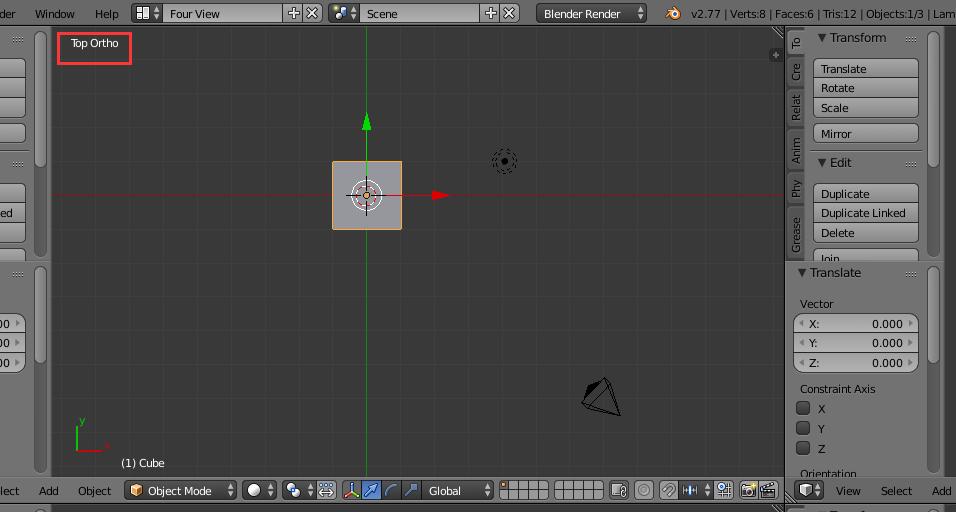This screenshot has height=512, width=956.
Task: Enable Z constraint axis checkbox
Action: pos(804,448)
